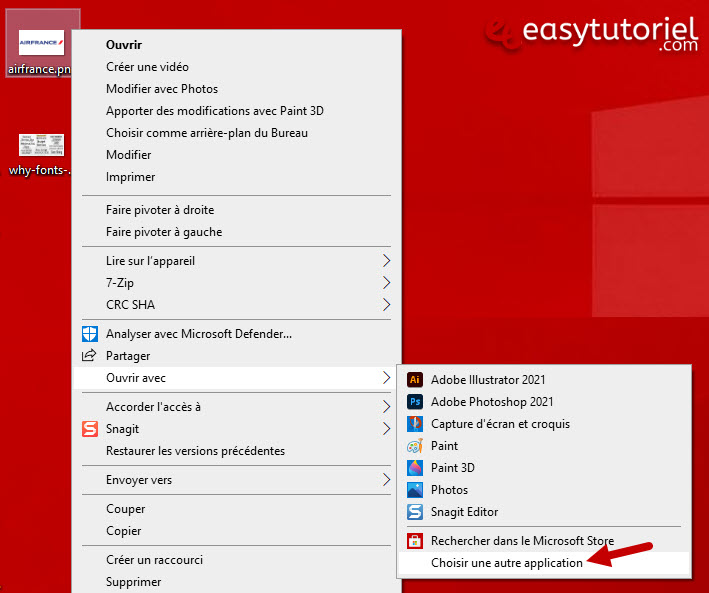This screenshot has width=709, height=593.
Task: Open the 7-Zip menu entry
Action: click(x=236, y=283)
